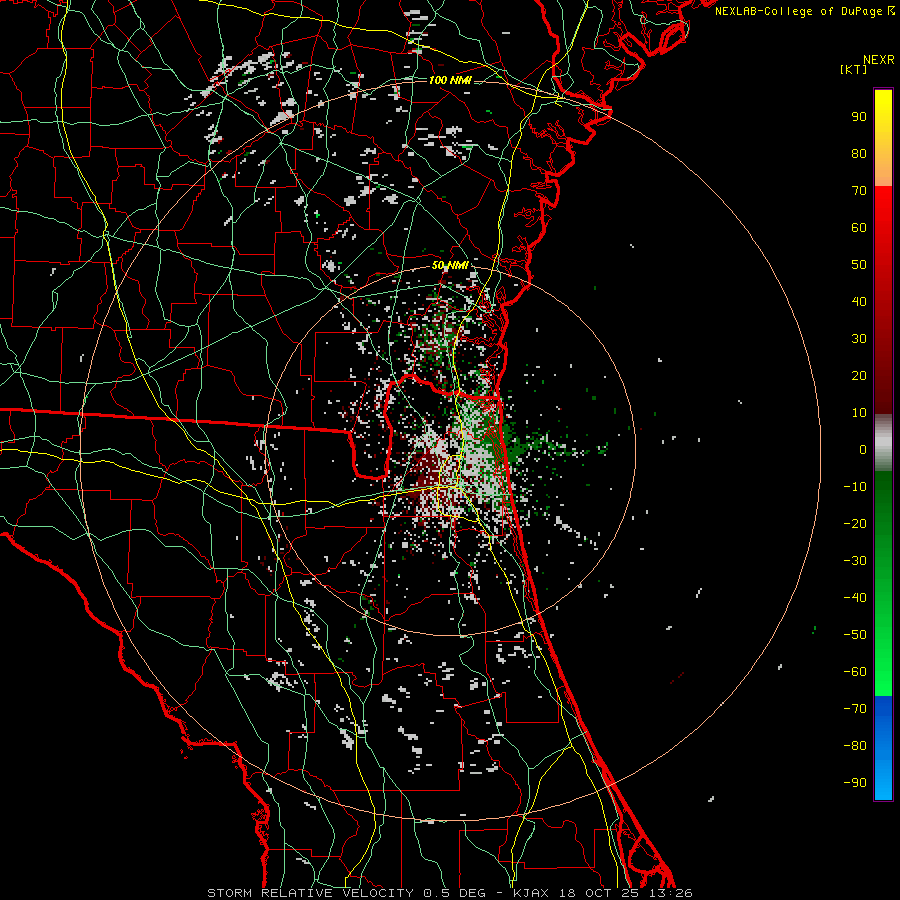
Task: Click the 100 NMI range ring label
Action: tap(450, 80)
